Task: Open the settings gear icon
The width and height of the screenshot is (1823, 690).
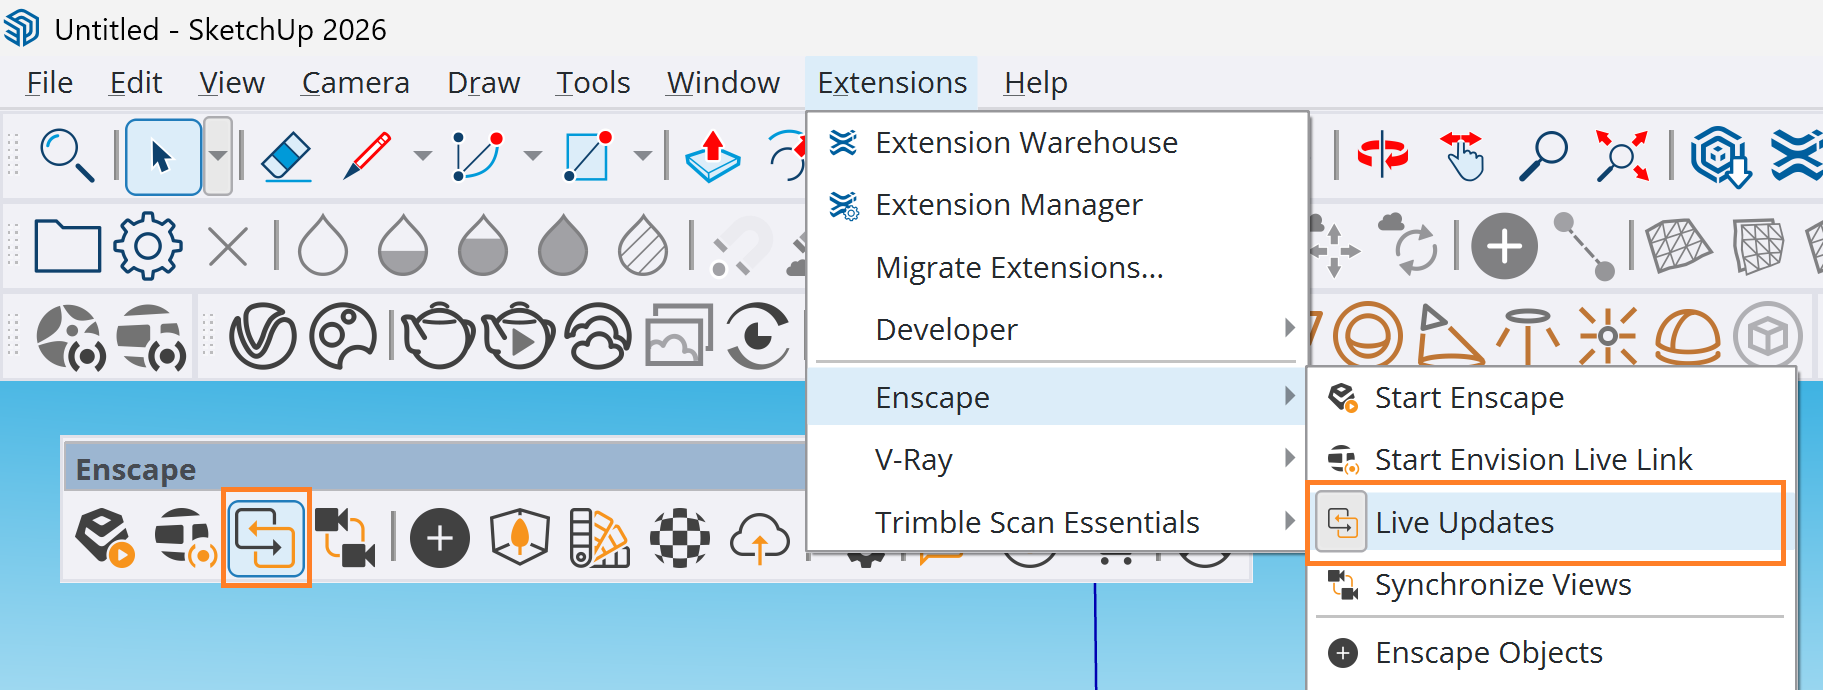Action: tap(148, 246)
